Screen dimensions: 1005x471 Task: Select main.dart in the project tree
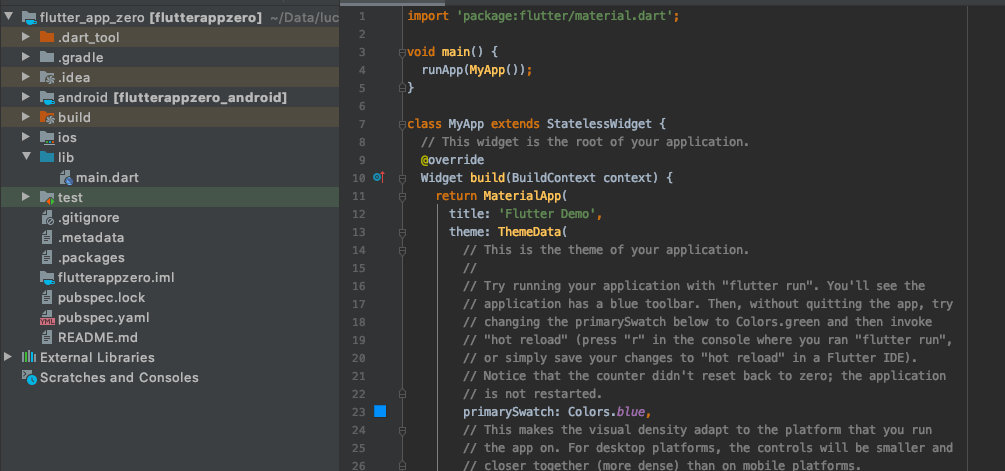tap(107, 178)
